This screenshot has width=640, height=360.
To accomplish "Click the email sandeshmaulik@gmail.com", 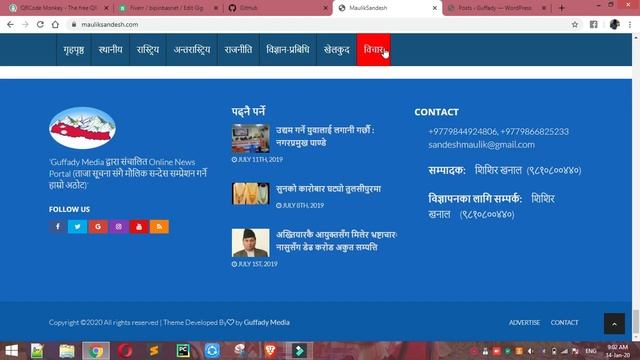I will coord(481,144).
